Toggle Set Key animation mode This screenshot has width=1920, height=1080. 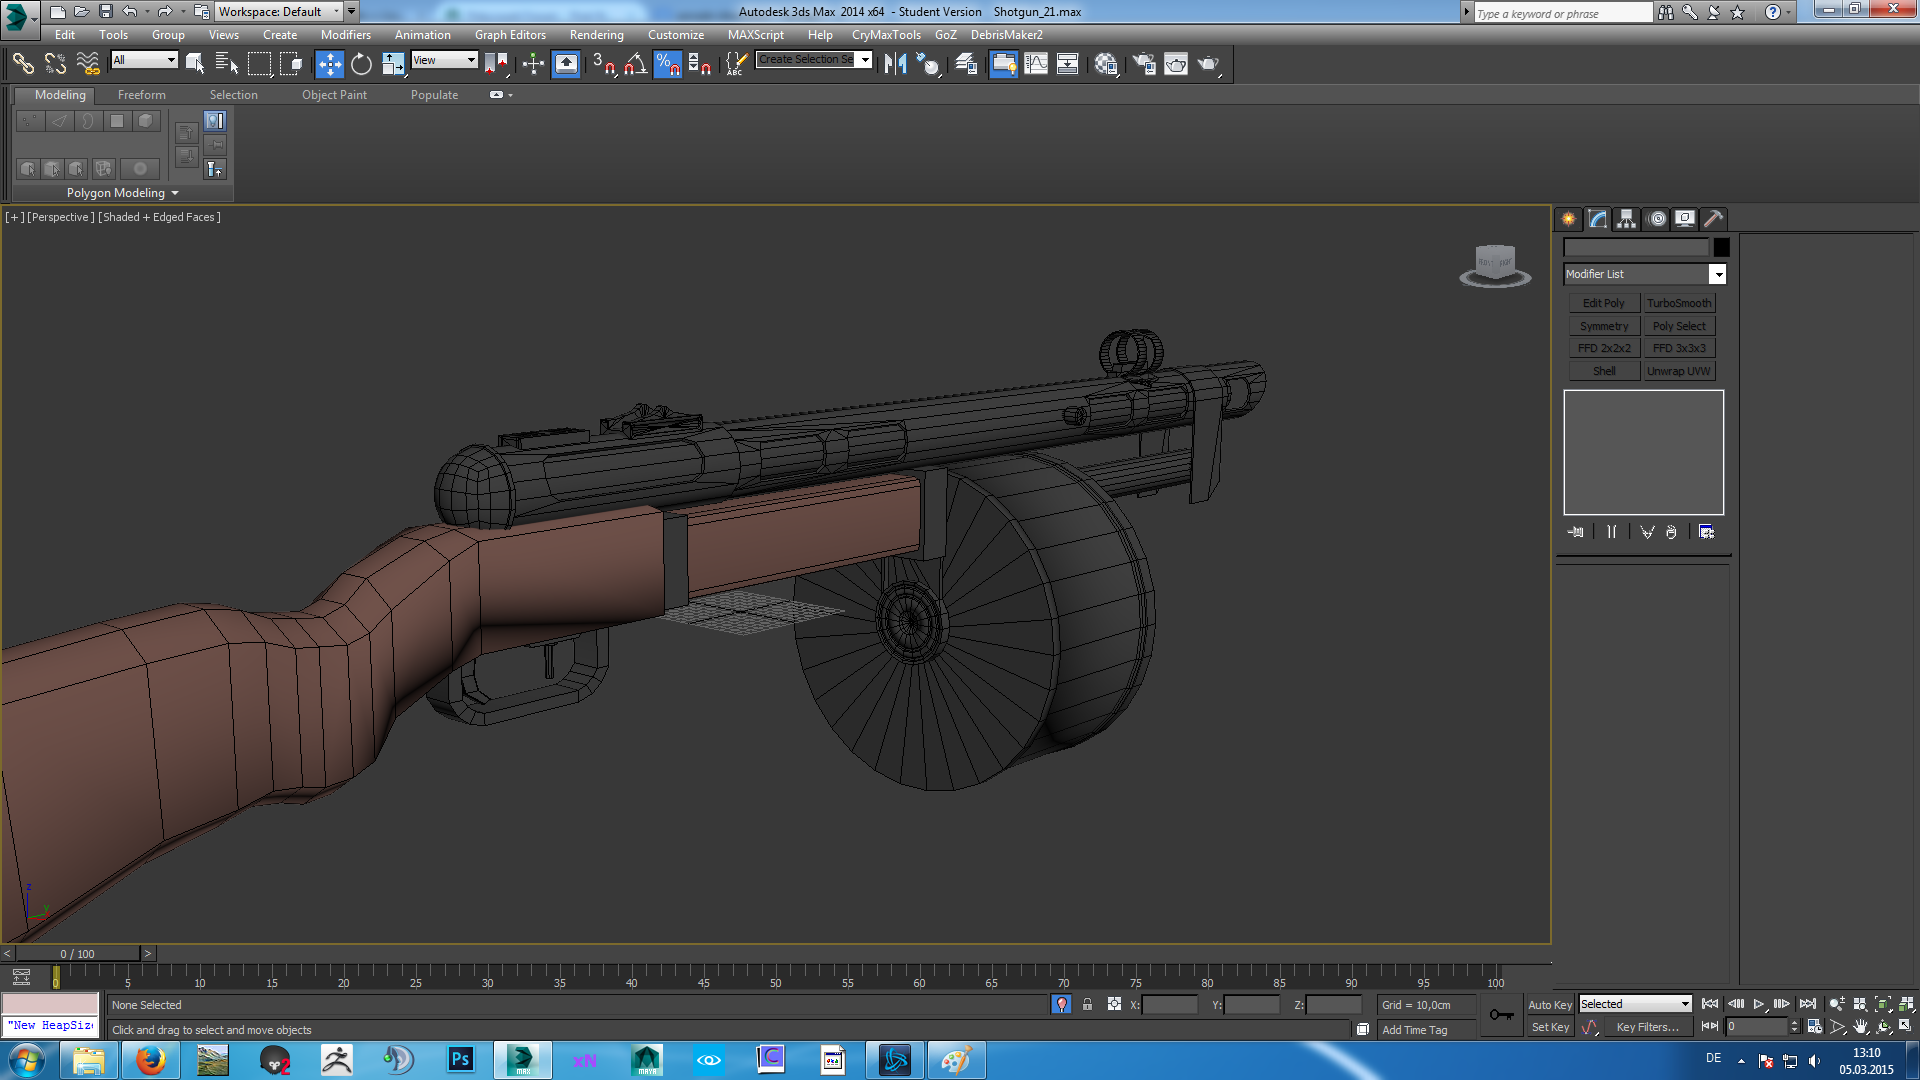[x=1550, y=1027]
